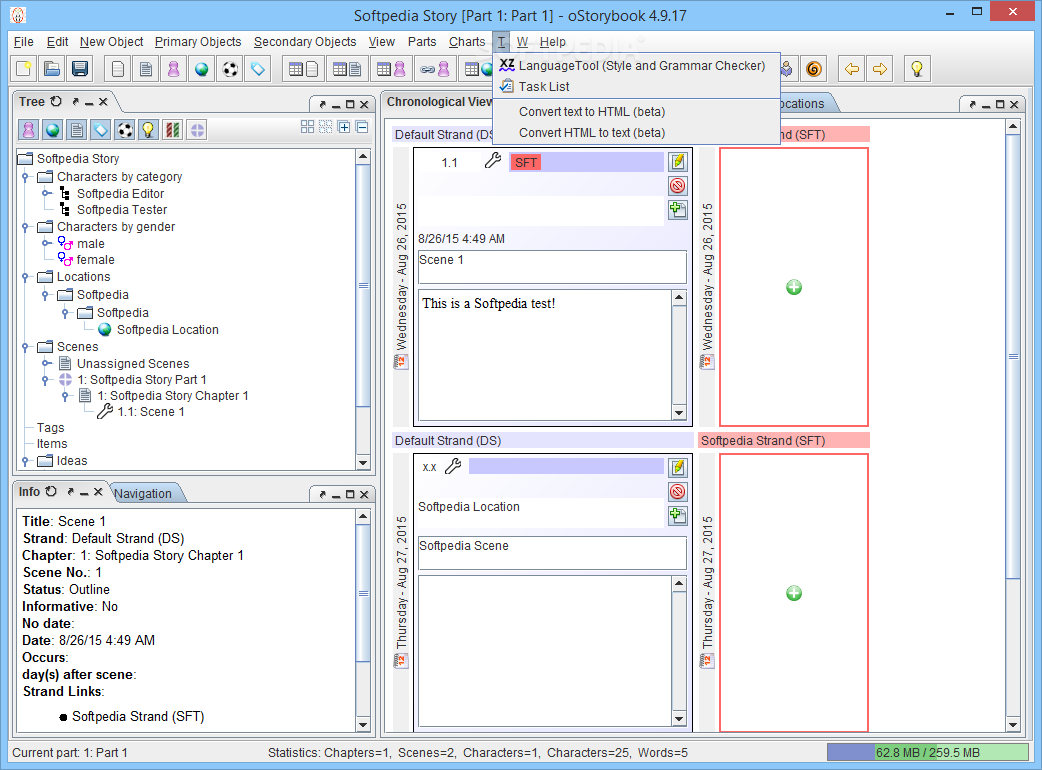Collapse the Characters by gender node
This screenshot has height=770, width=1042.
pos(25,227)
